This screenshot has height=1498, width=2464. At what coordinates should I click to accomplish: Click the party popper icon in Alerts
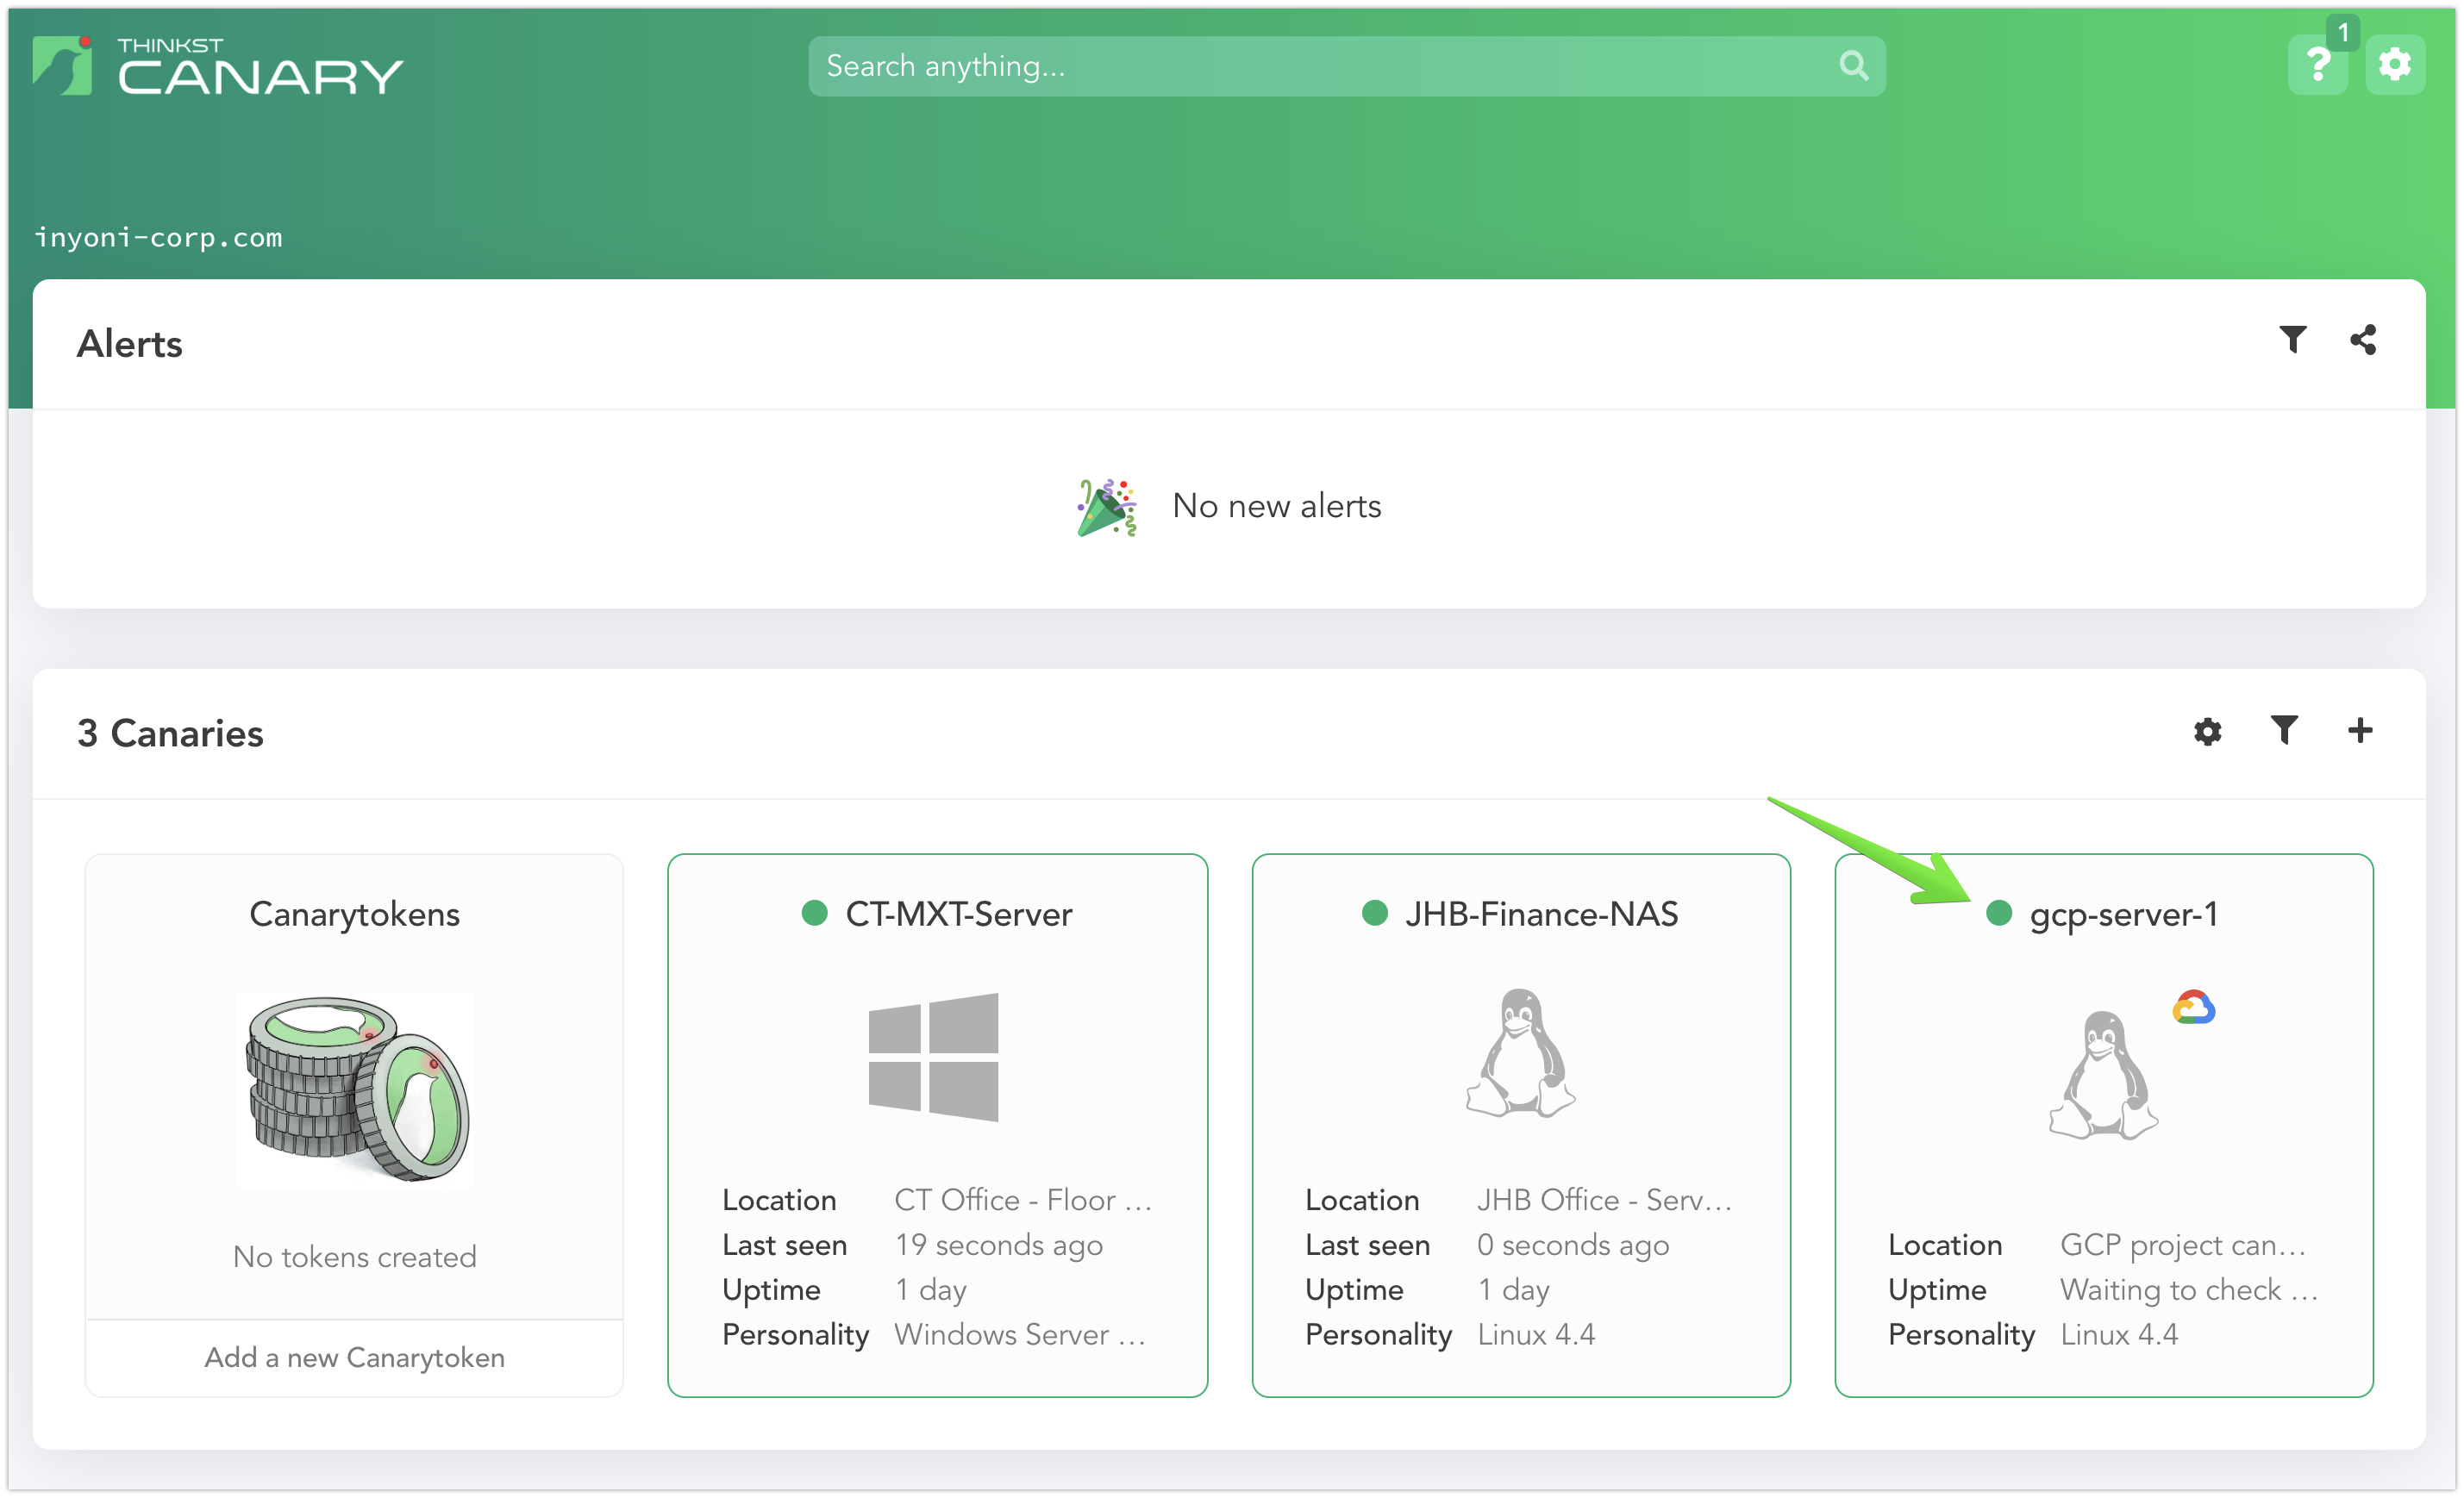click(x=1106, y=507)
